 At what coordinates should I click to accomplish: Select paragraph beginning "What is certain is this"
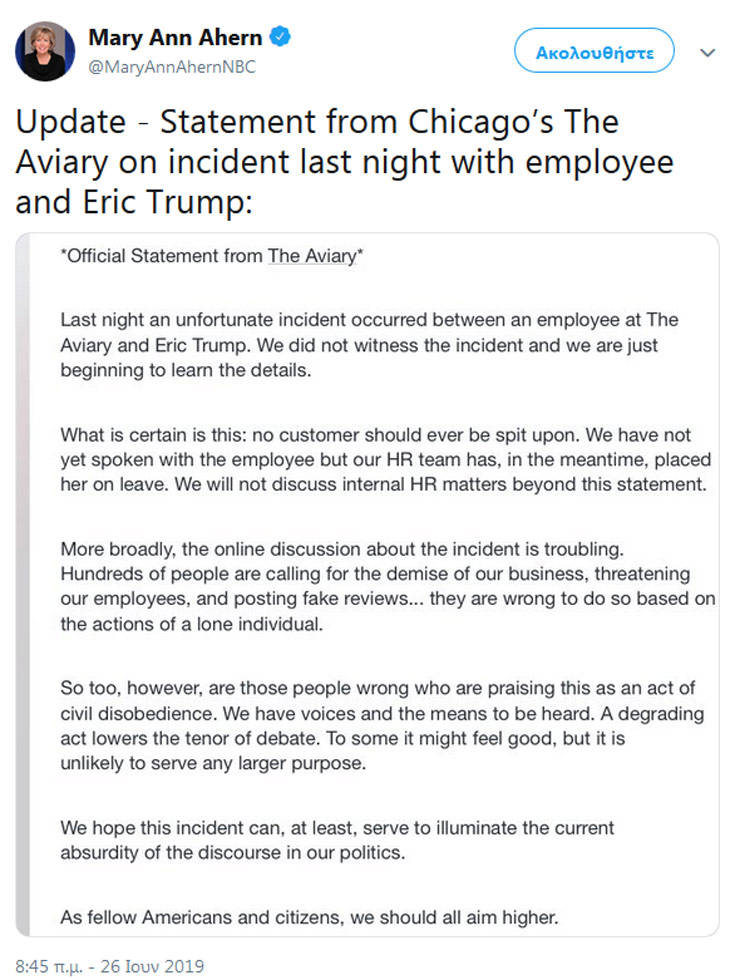383,459
